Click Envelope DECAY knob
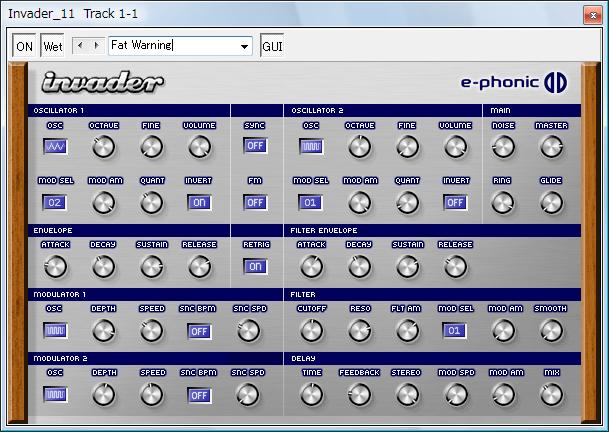Viewport: 609px width, 432px height. (x=104, y=267)
